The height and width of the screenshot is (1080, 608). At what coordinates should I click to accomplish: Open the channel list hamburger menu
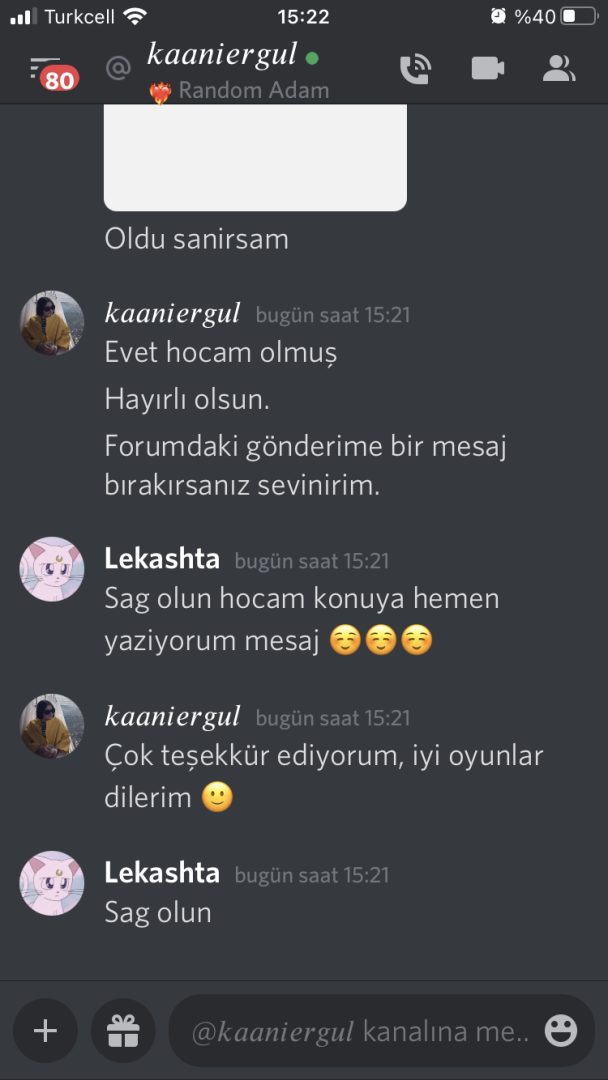coord(45,66)
